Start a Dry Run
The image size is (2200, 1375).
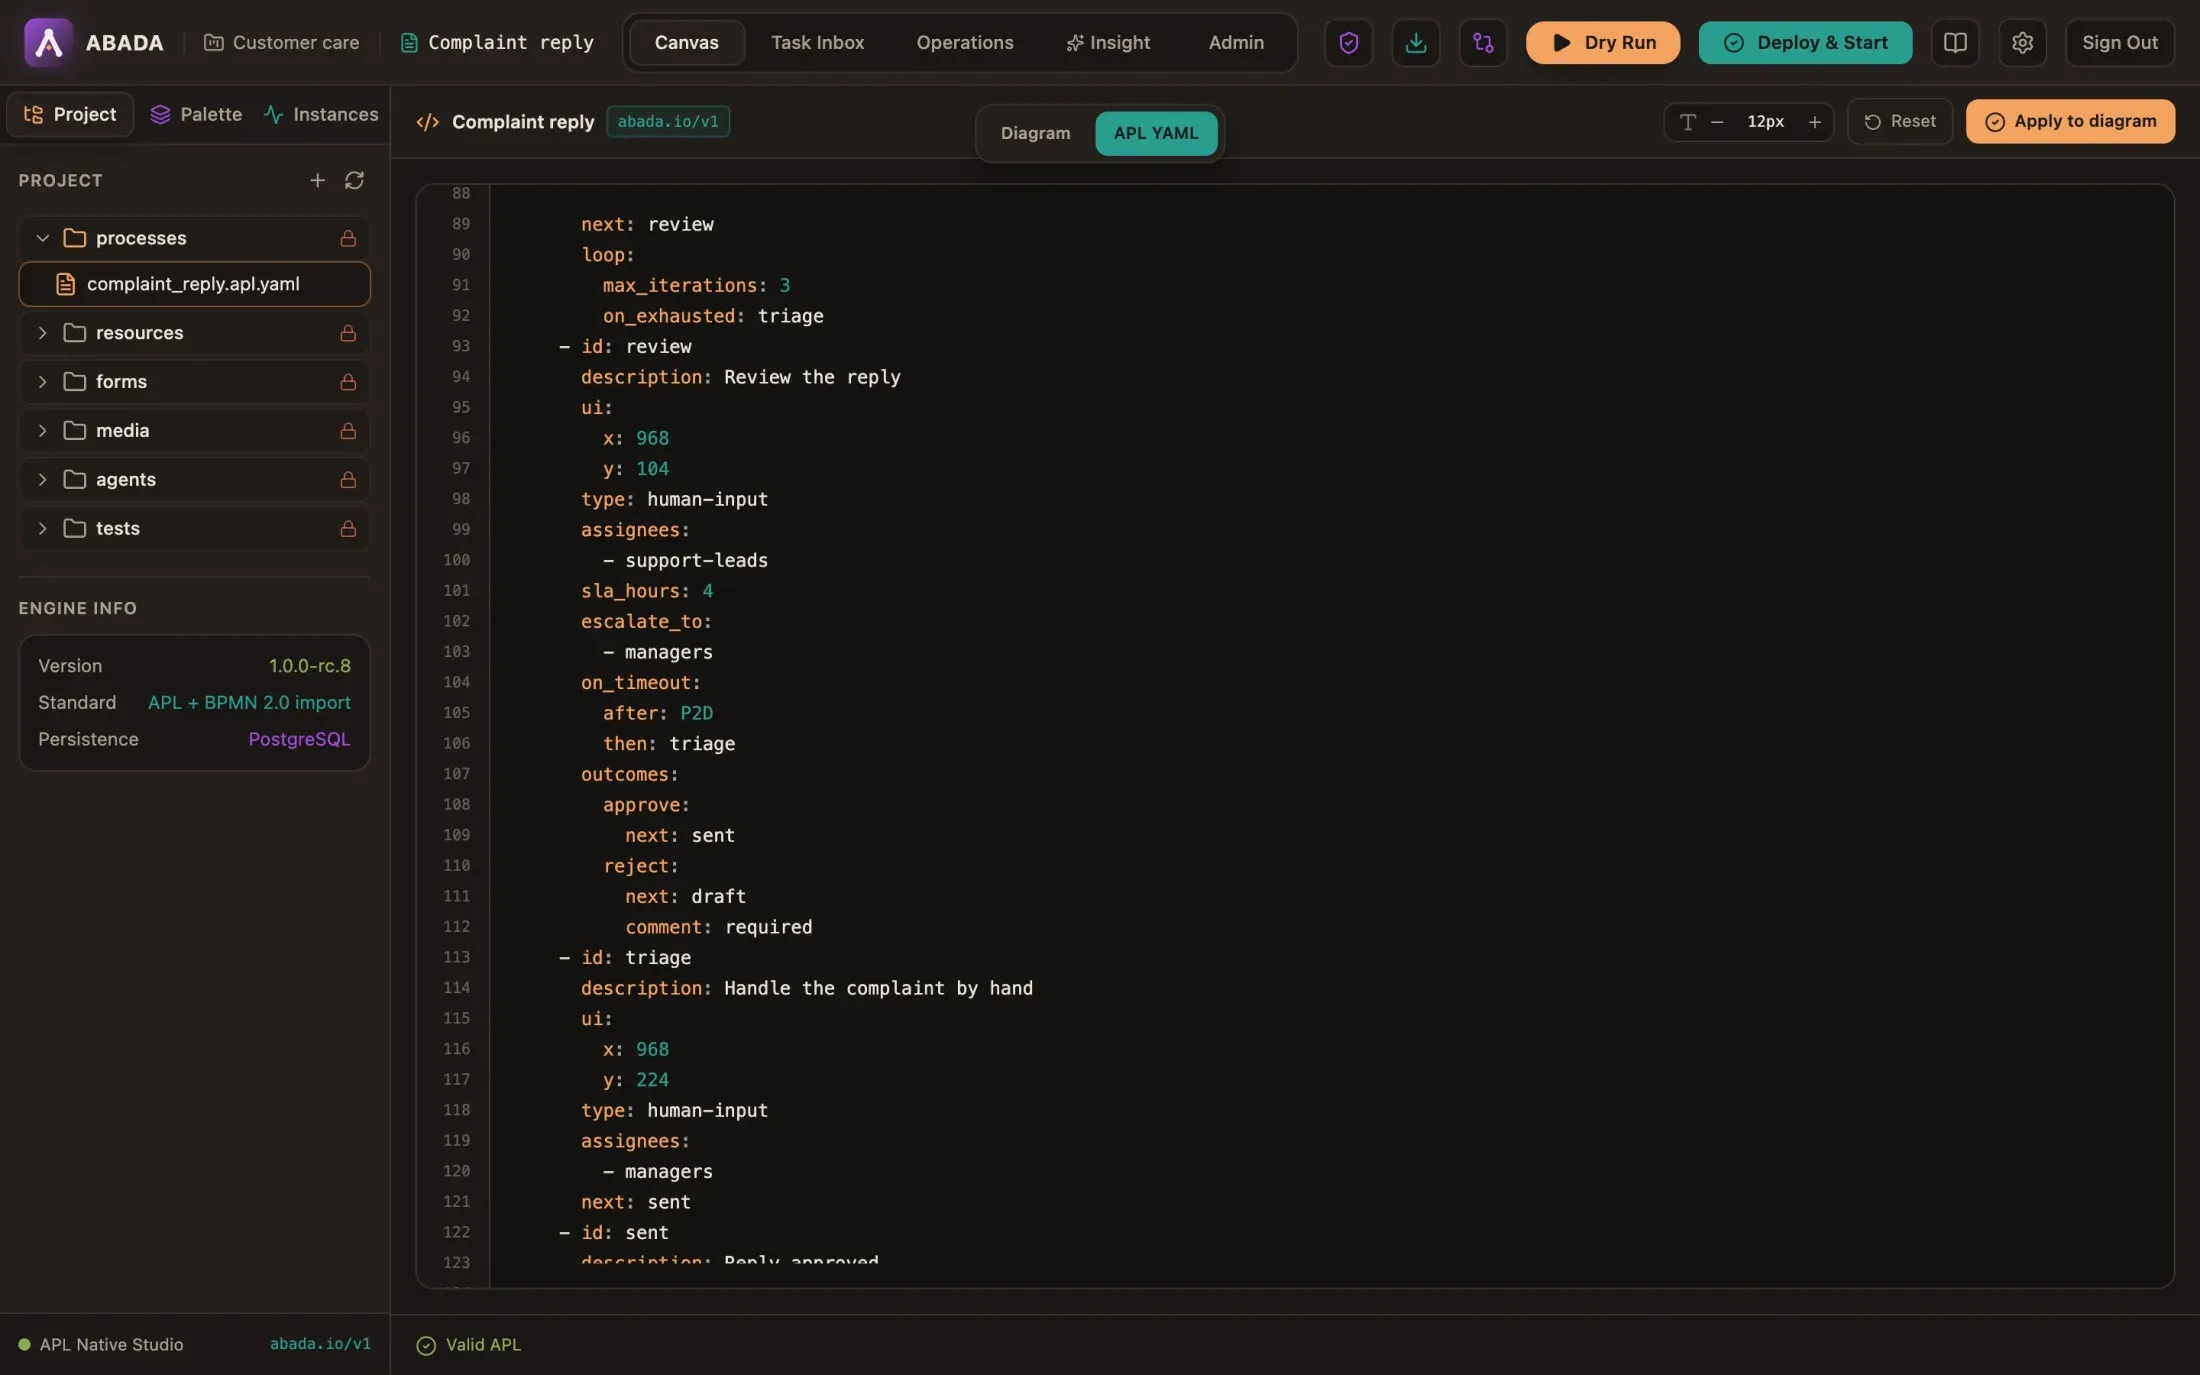pos(1602,42)
